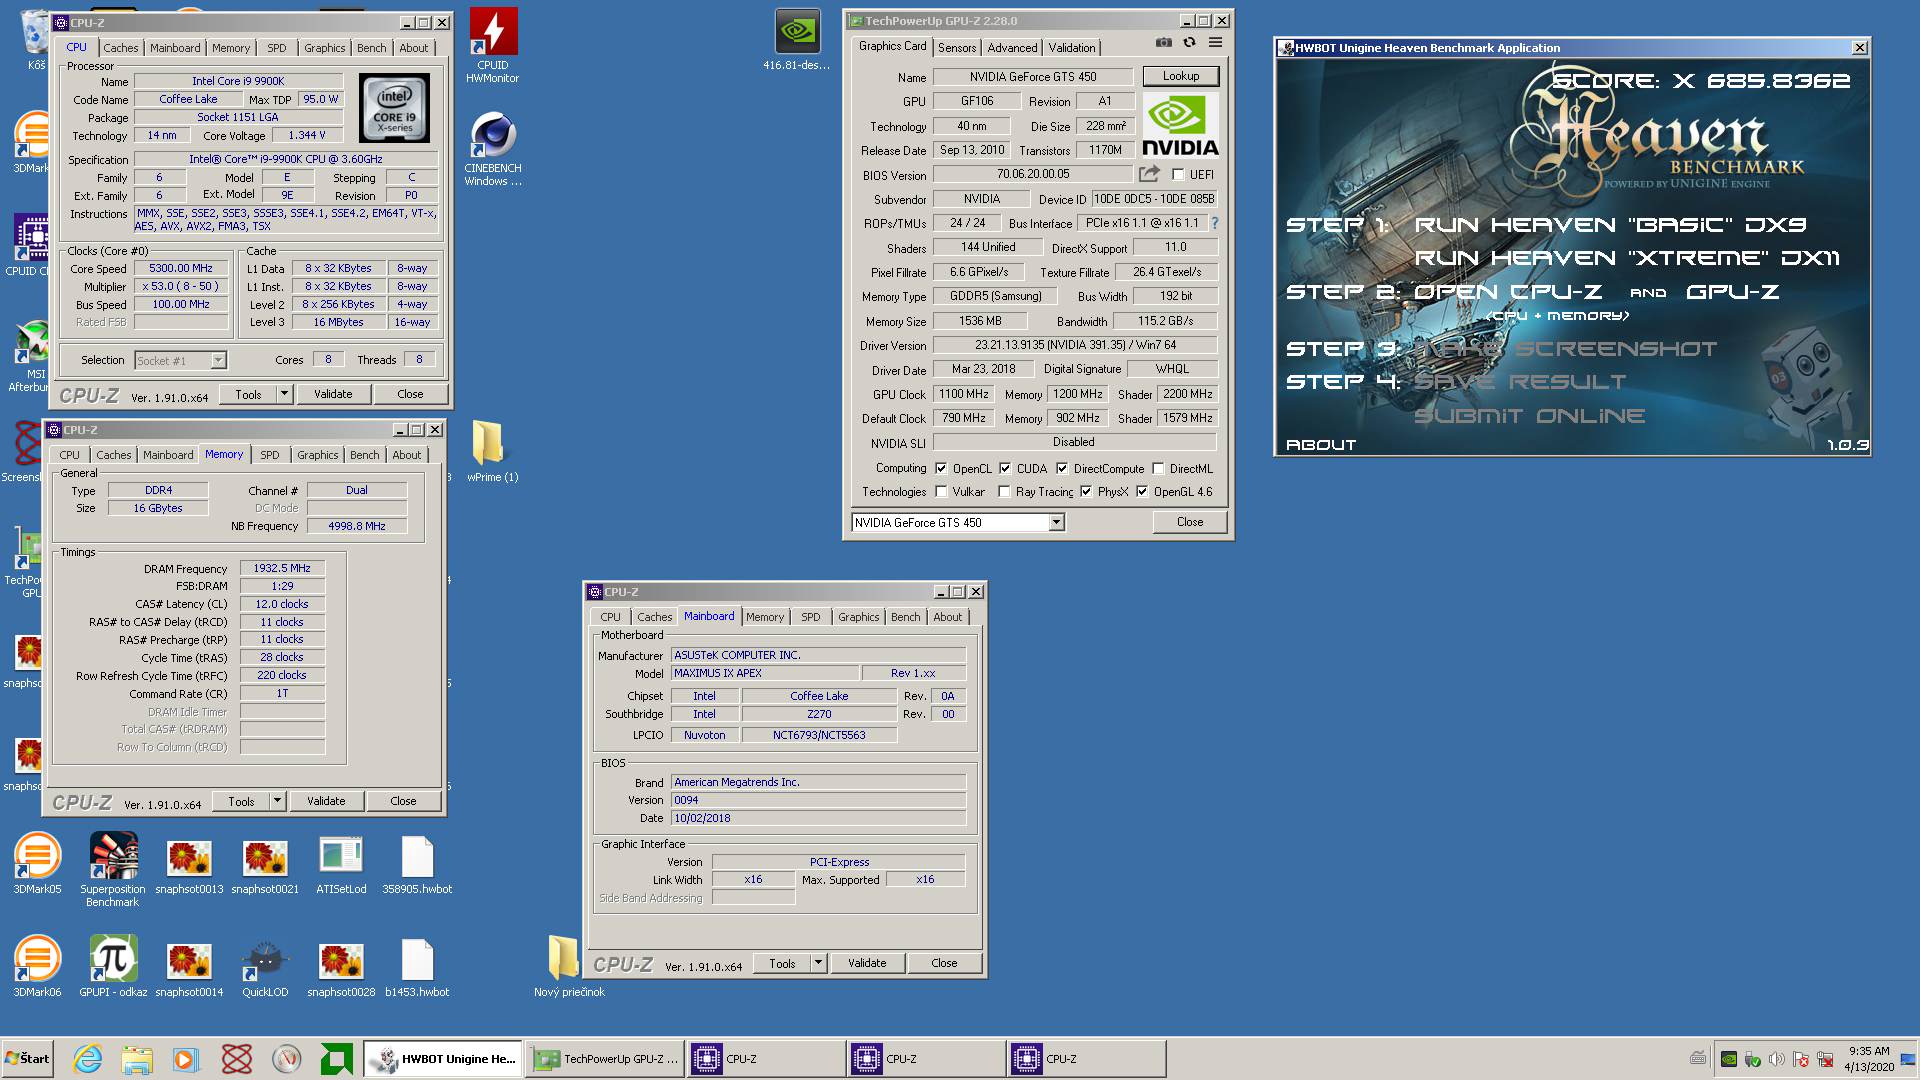Click the GPU-Z BIOS share/export icon
The width and height of the screenshot is (1920, 1080).
[1149, 174]
